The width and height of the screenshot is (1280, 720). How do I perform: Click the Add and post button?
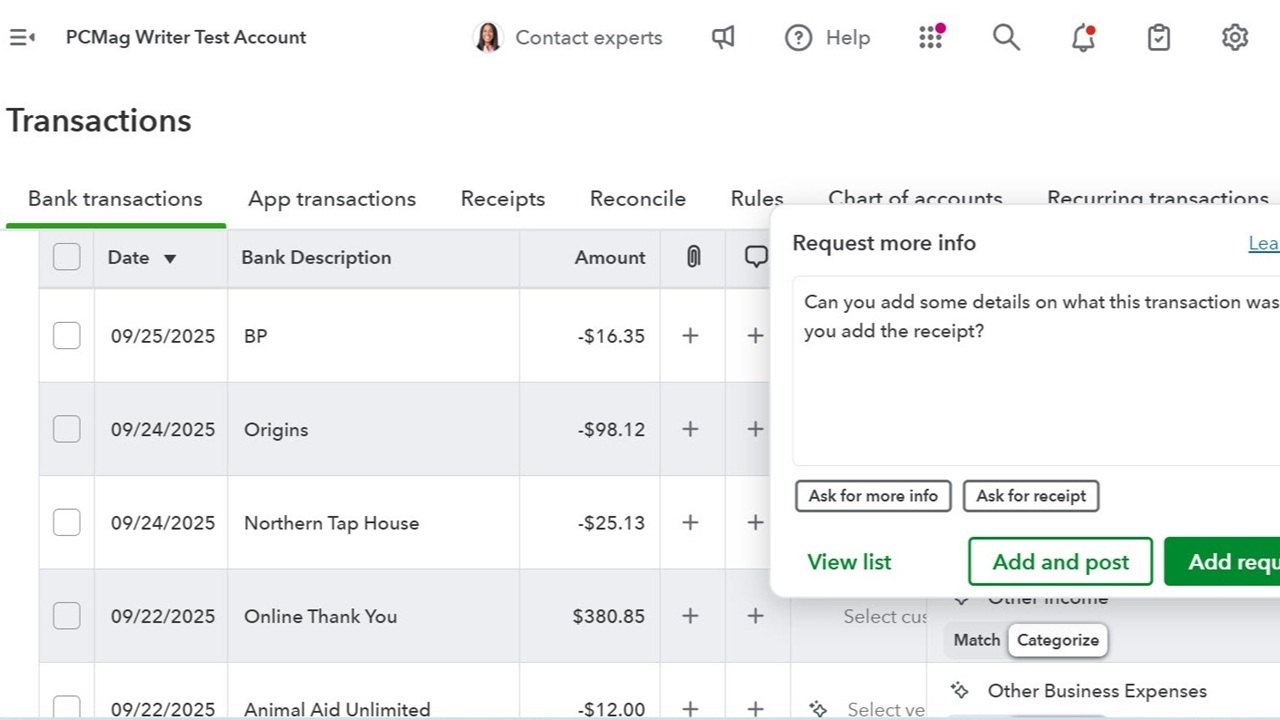click(1060, 562)
